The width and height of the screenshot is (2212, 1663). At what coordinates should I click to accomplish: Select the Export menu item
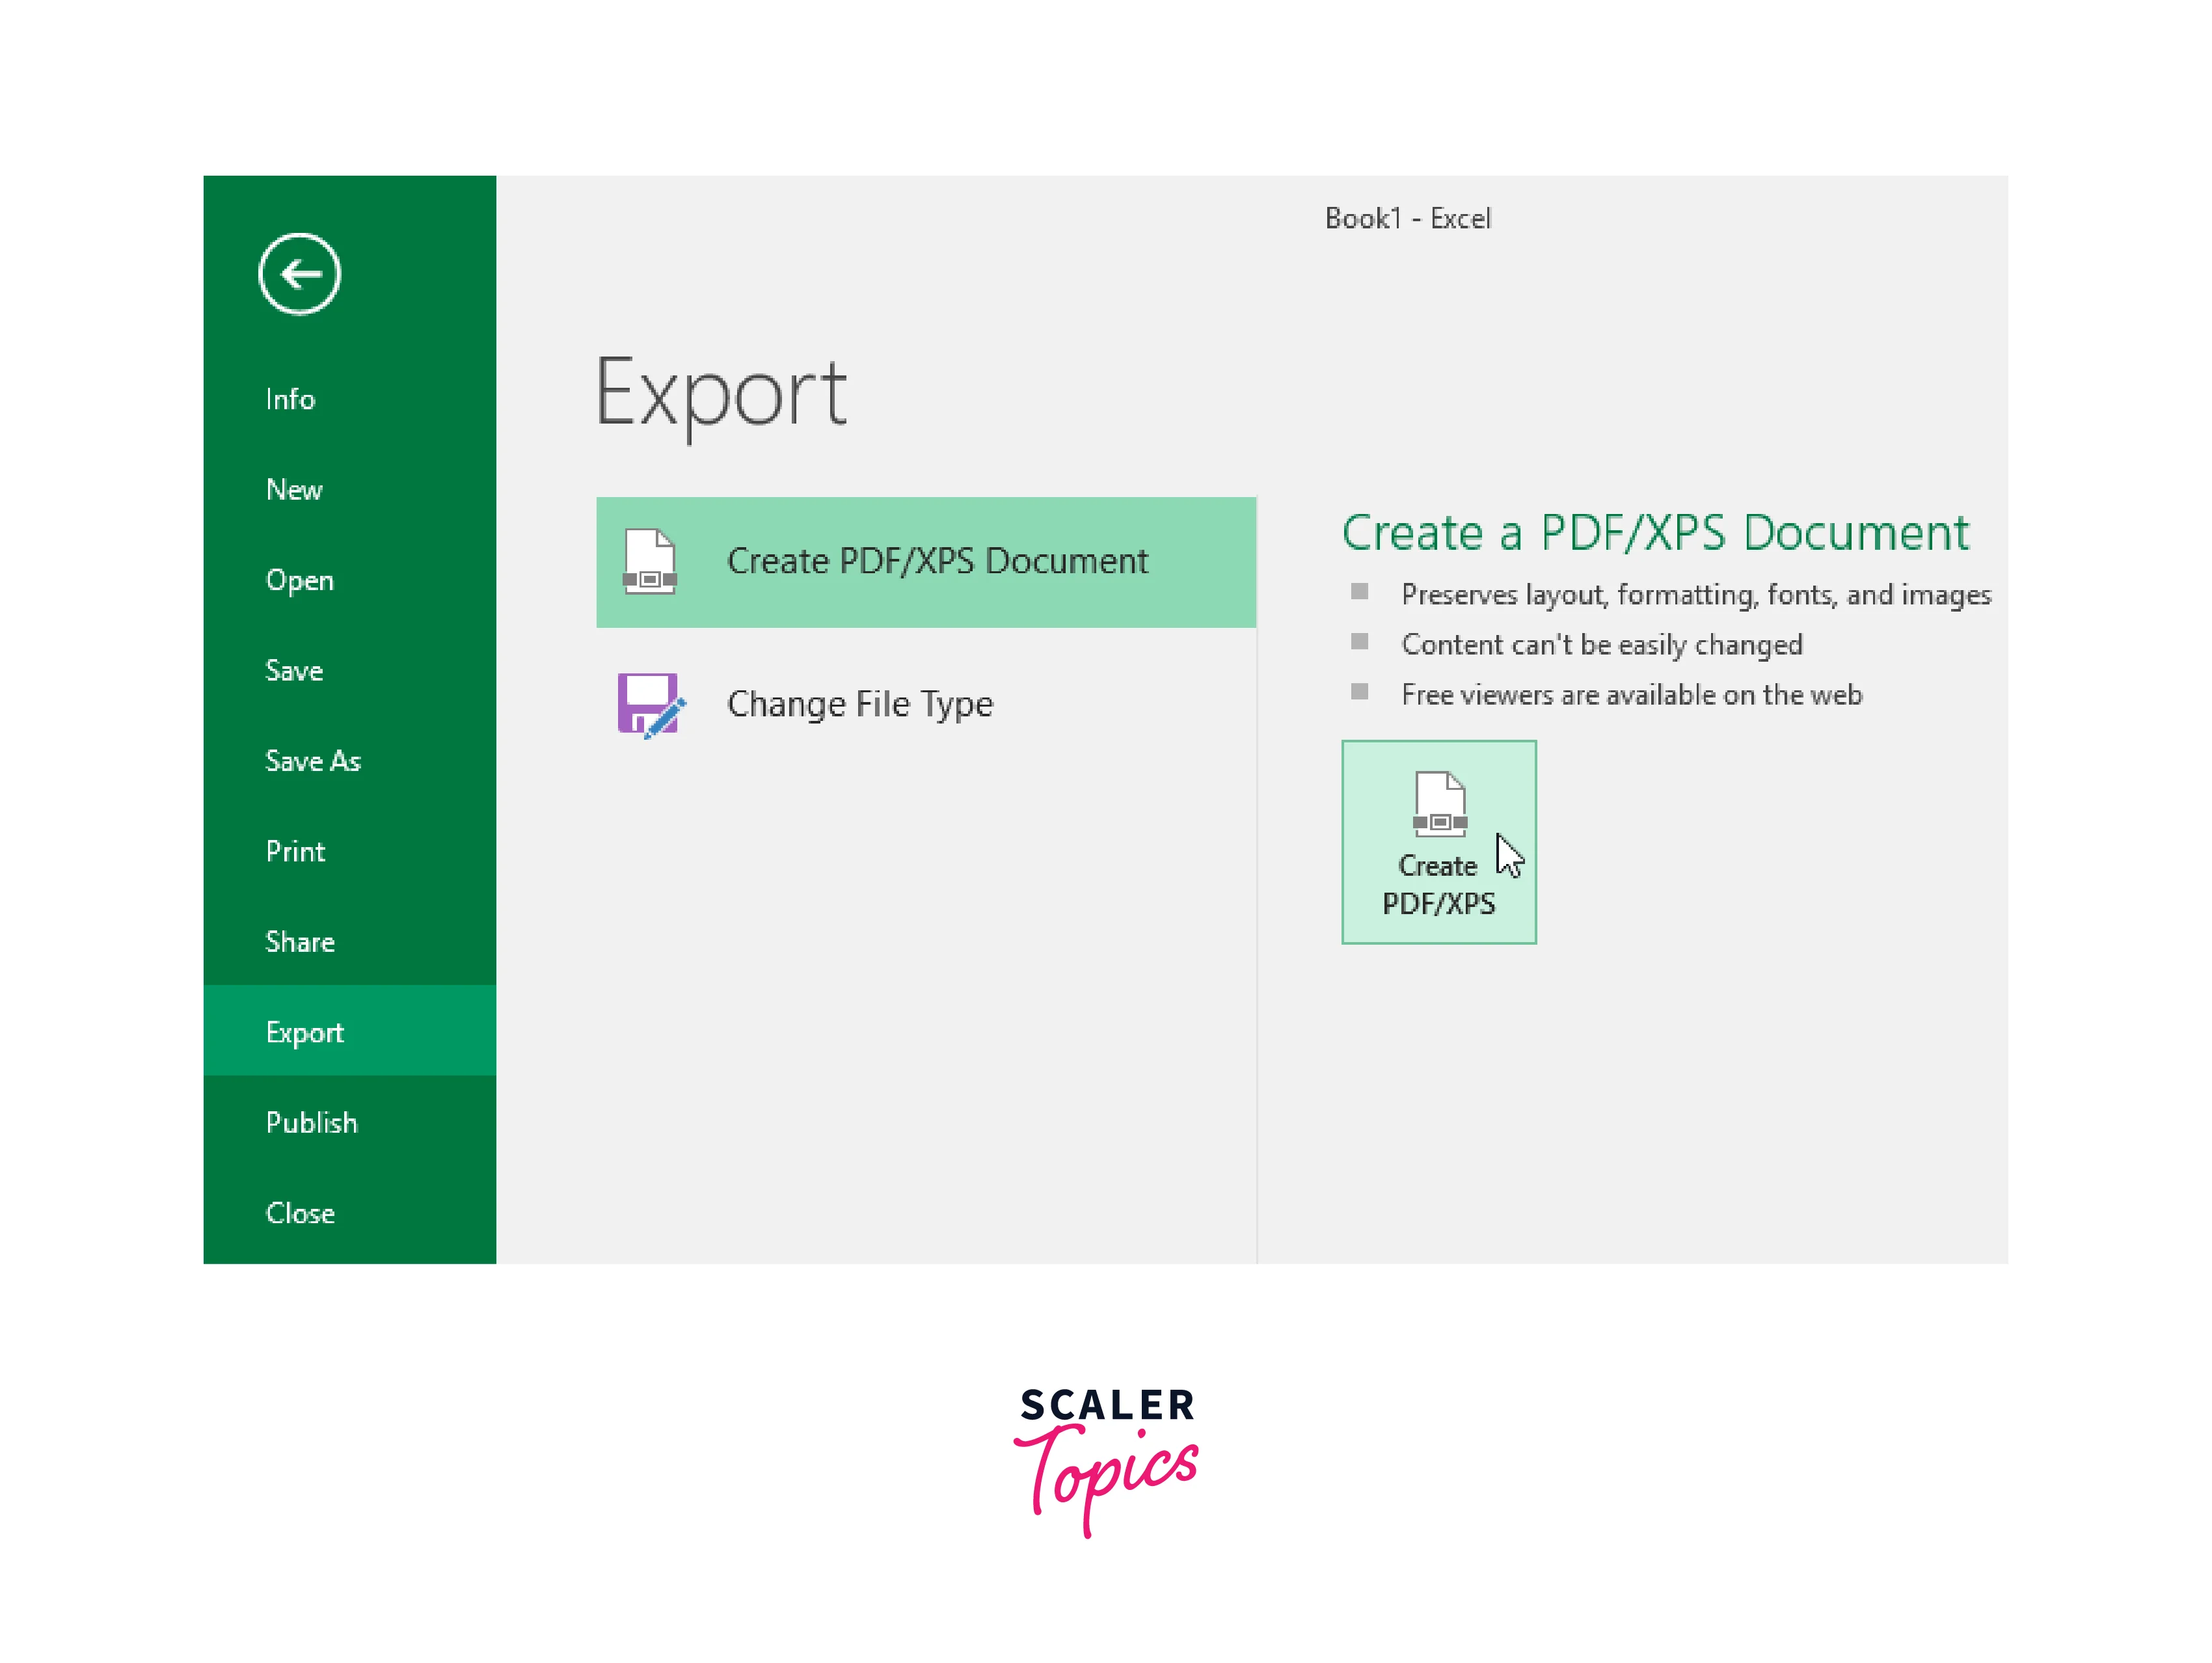click(304, 1032)
